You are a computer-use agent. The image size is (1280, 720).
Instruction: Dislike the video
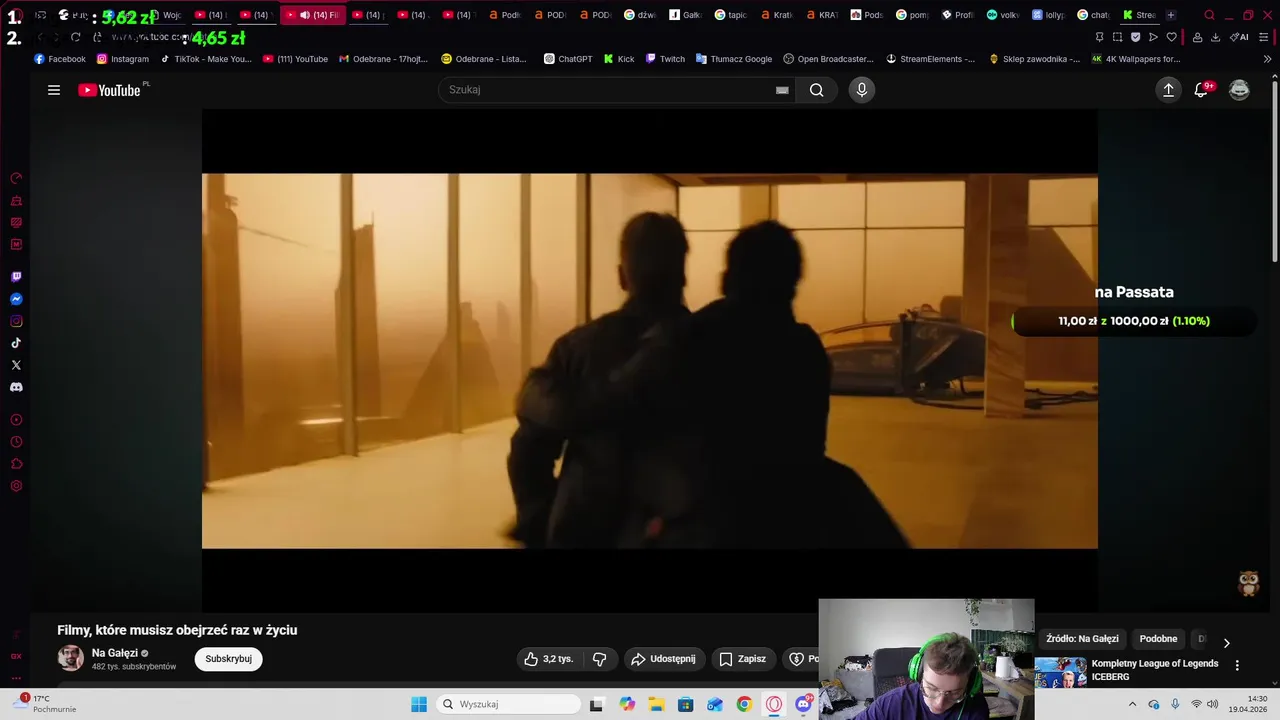pyautogui.click(x=599, y=659)
